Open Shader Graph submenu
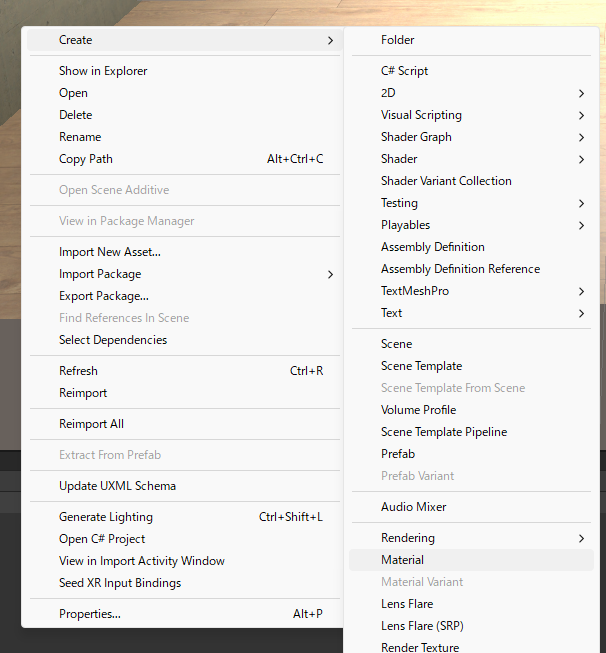Image resolution: width=606 pixels, height=653 pixels. [x=471, y=137]
